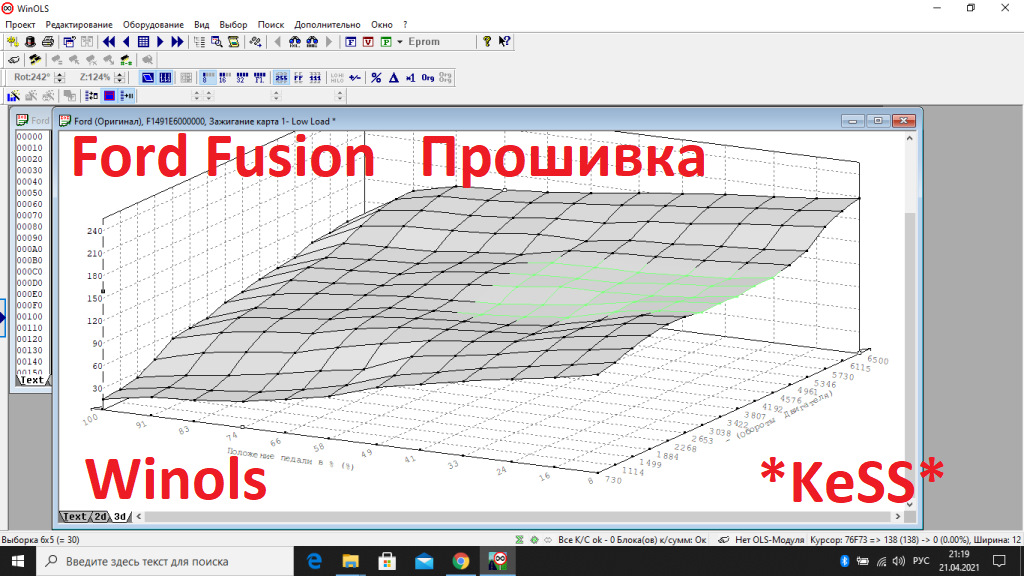Click address row 000A0 in Ford list
The width and height of the screenshot is (1024, 576).
[29, 249]
